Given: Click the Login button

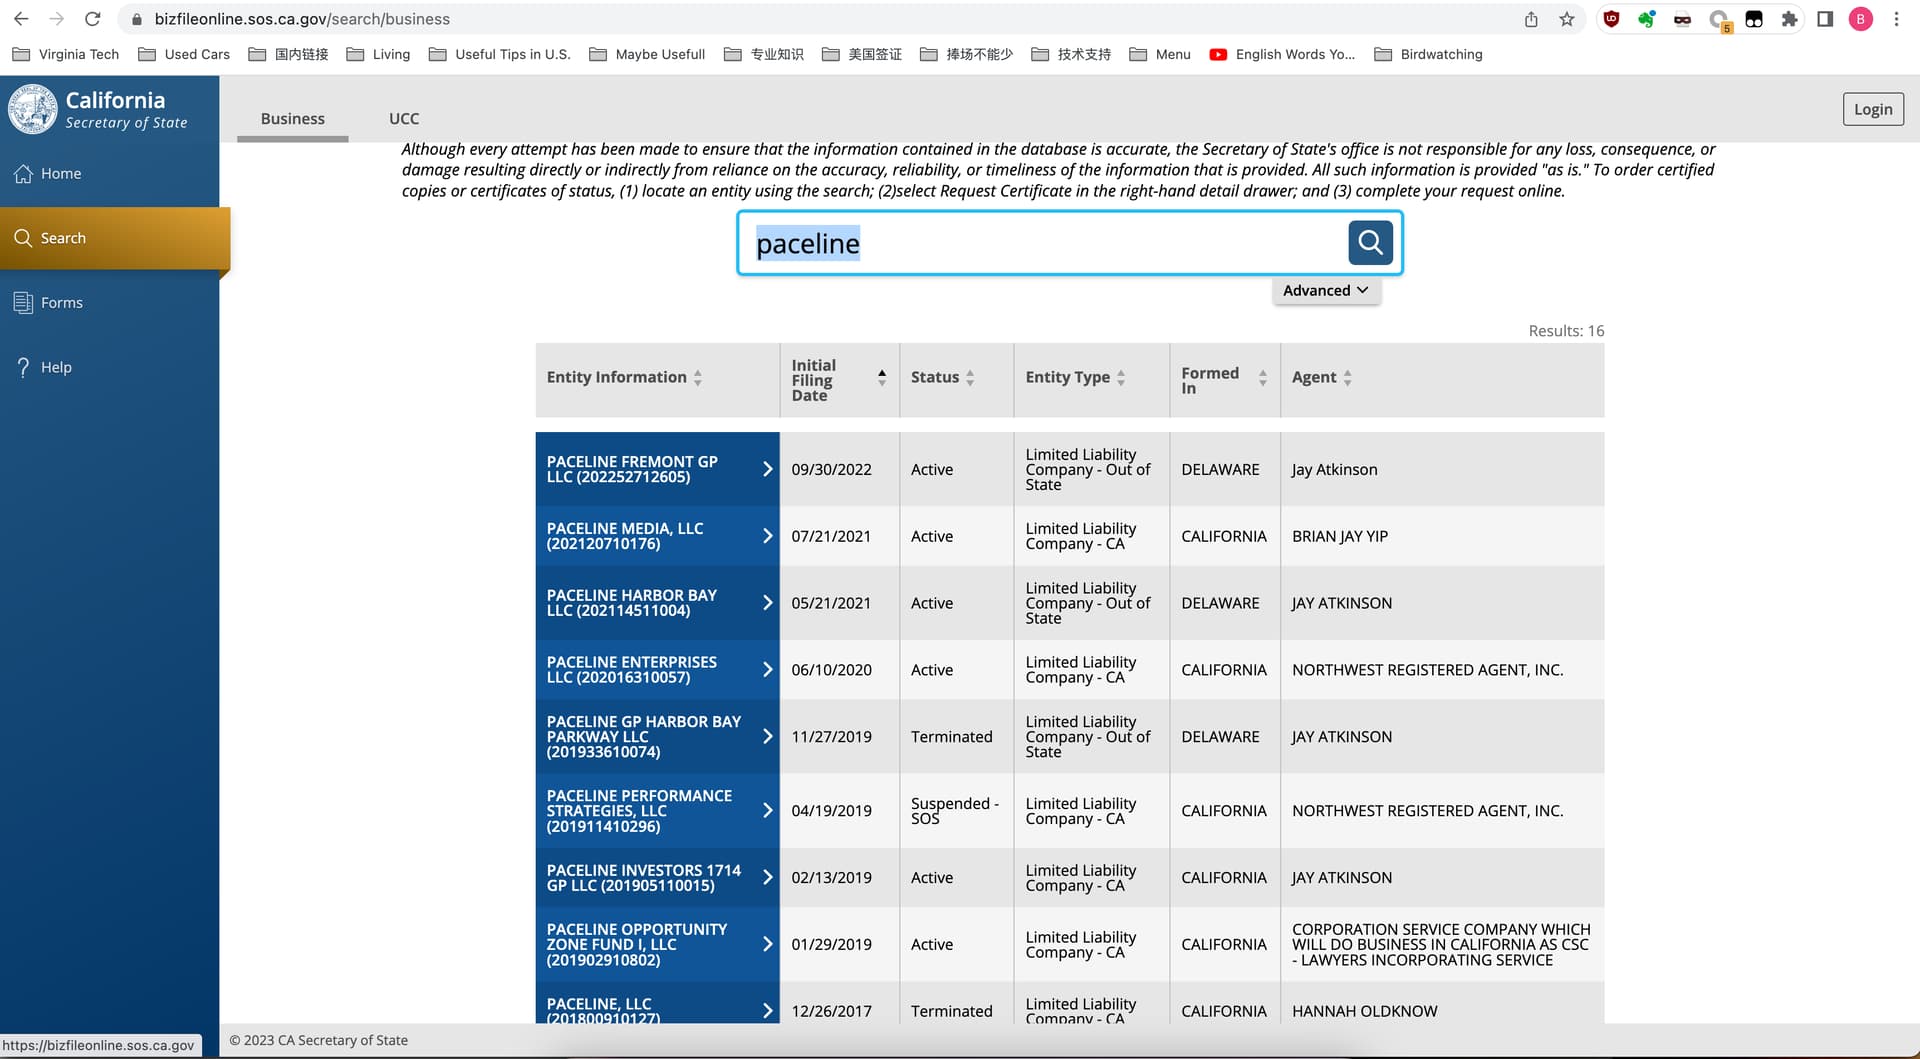Looking at the screenshot, I should tap(1872, 110).
